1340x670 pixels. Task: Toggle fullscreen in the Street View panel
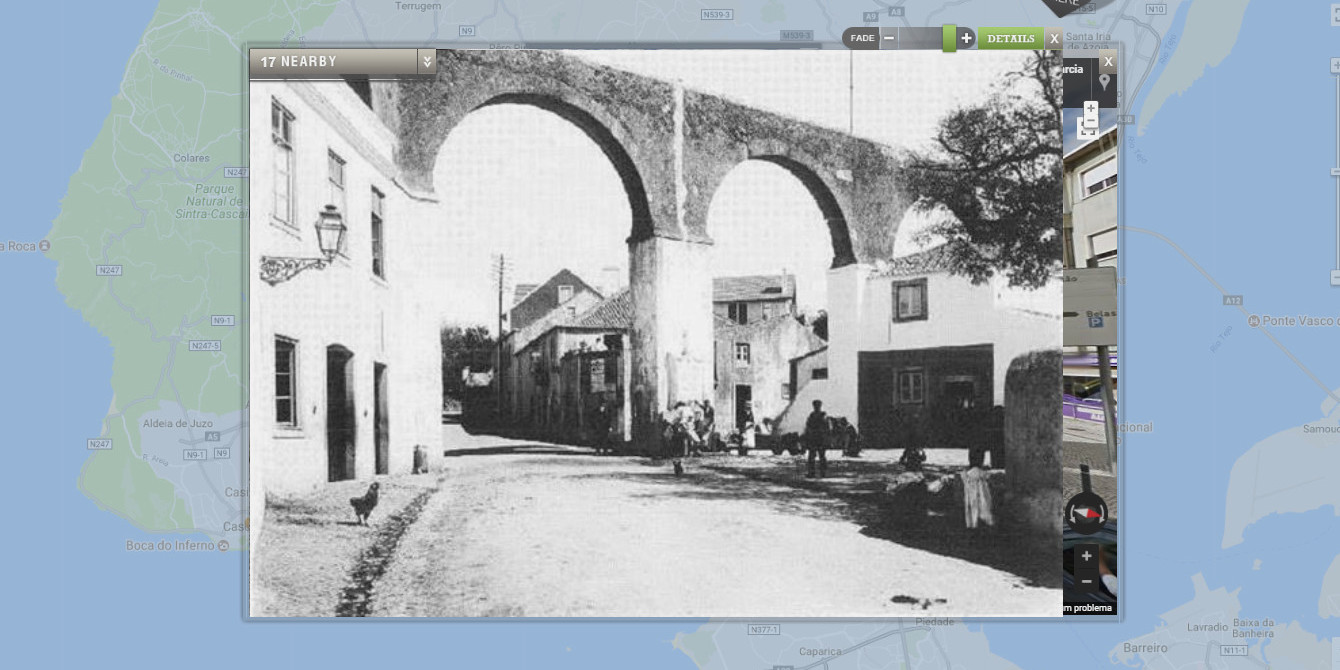[x=1090, y=128]
